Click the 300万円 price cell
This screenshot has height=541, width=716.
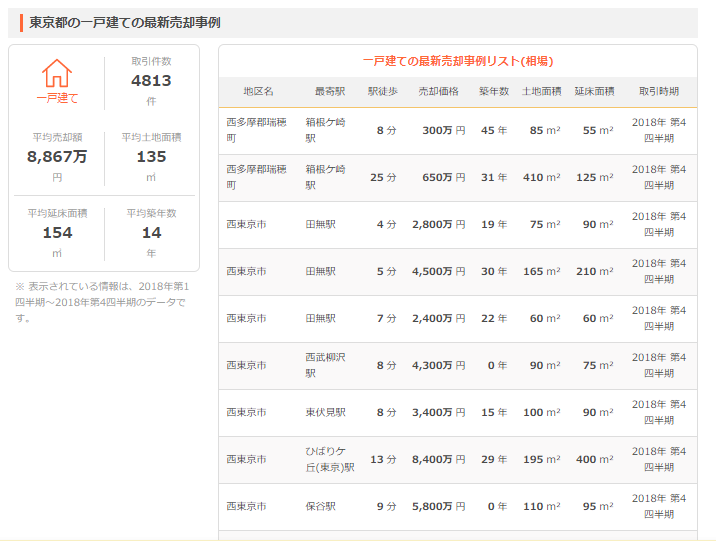(443, 131)
